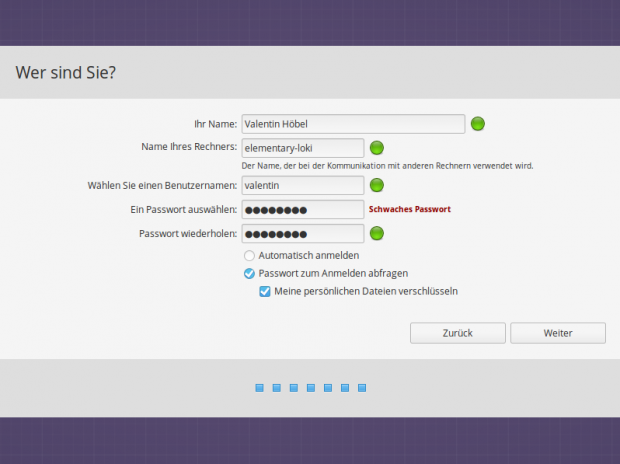The width and height of the screenshot is (620, 464).
Task: Click the Name Ihres Rechners: label
Action: point(189,146)
